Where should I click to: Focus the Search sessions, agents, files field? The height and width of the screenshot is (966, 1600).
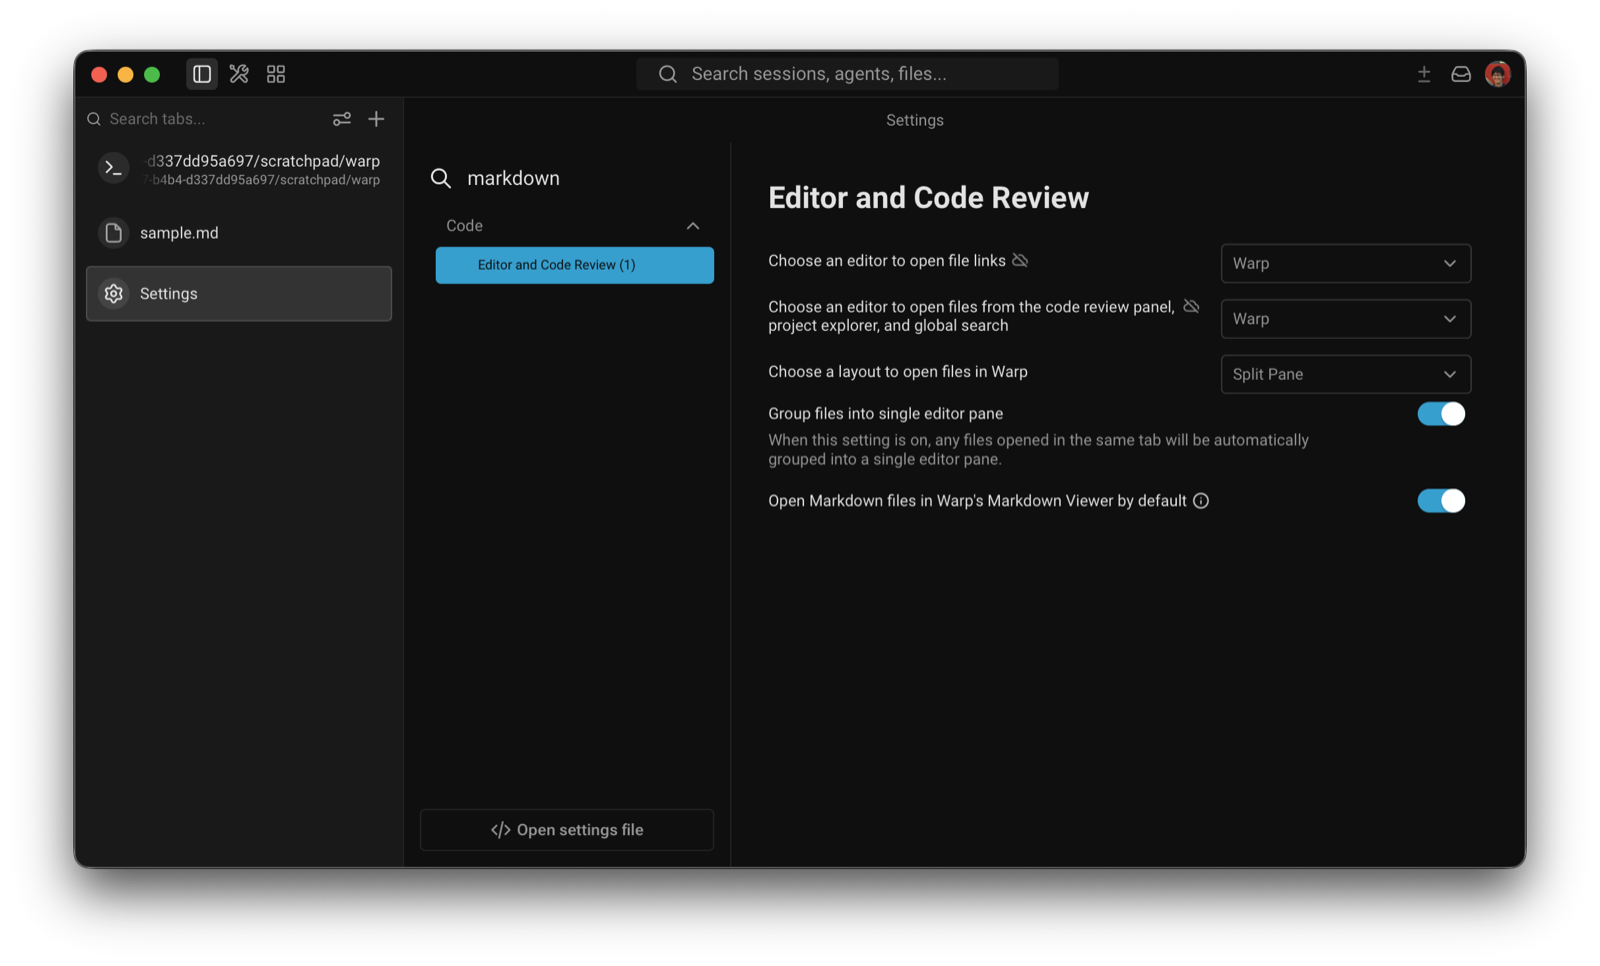847,74
